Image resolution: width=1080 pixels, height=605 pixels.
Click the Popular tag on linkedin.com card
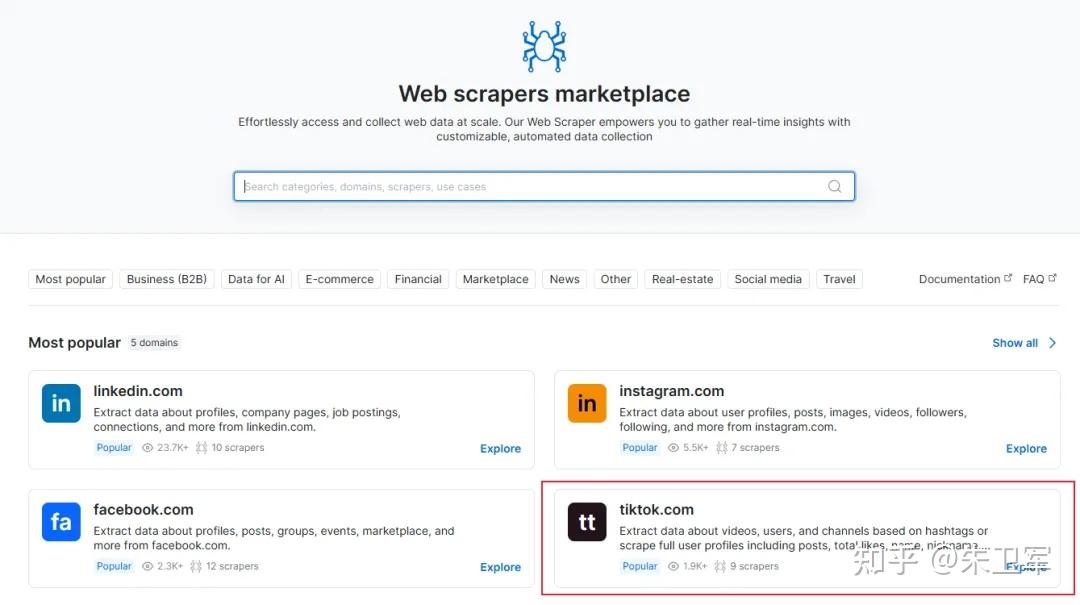point(114,447)
